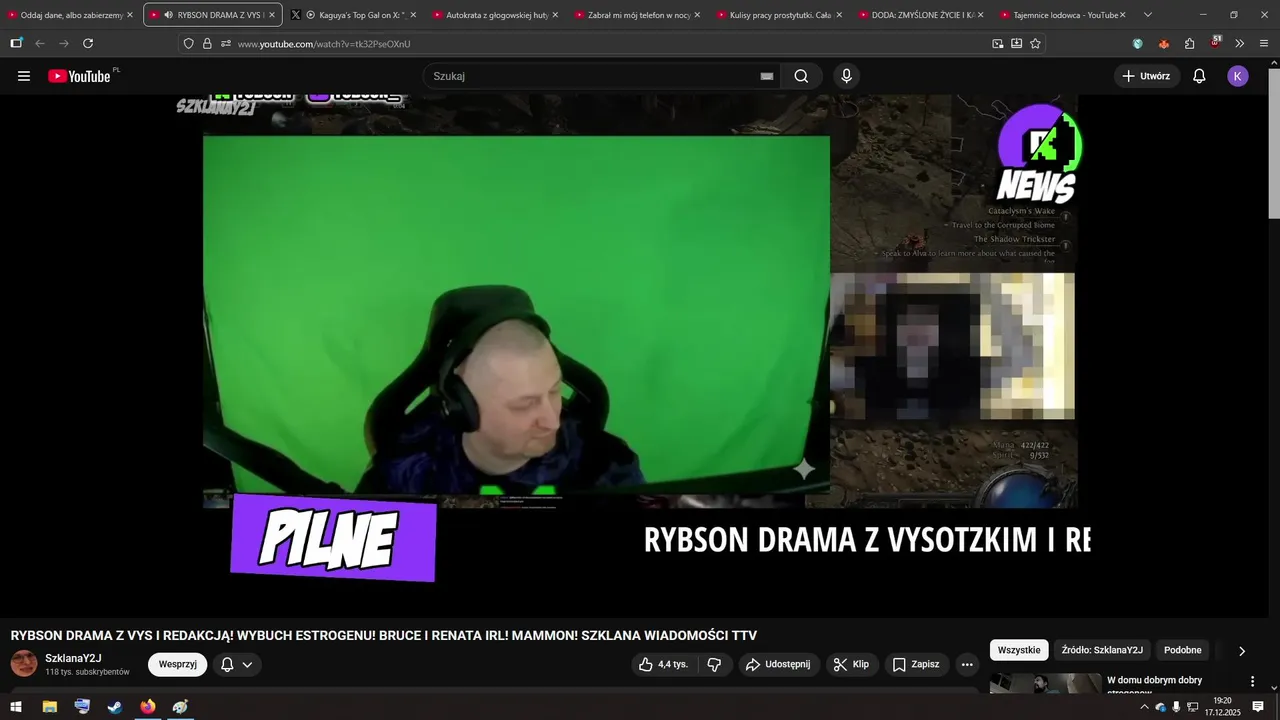Open the orange fox extension icon

point(1164,43)
